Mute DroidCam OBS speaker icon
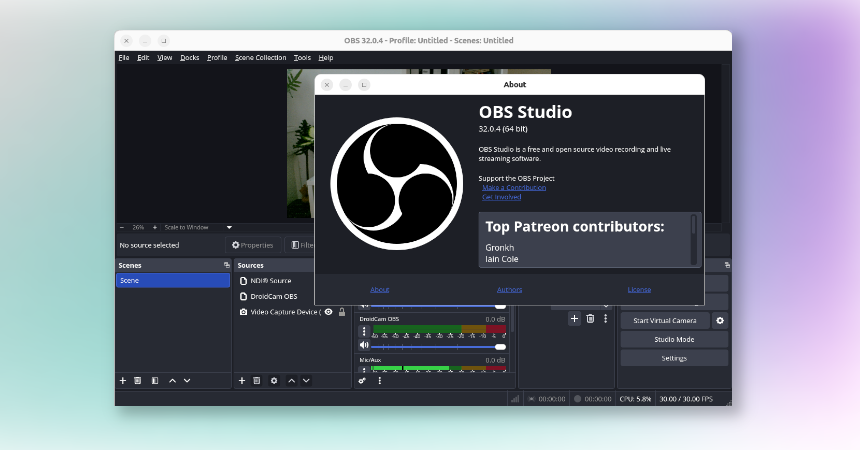This screenshot has height=450, width=860. (364, 346)
